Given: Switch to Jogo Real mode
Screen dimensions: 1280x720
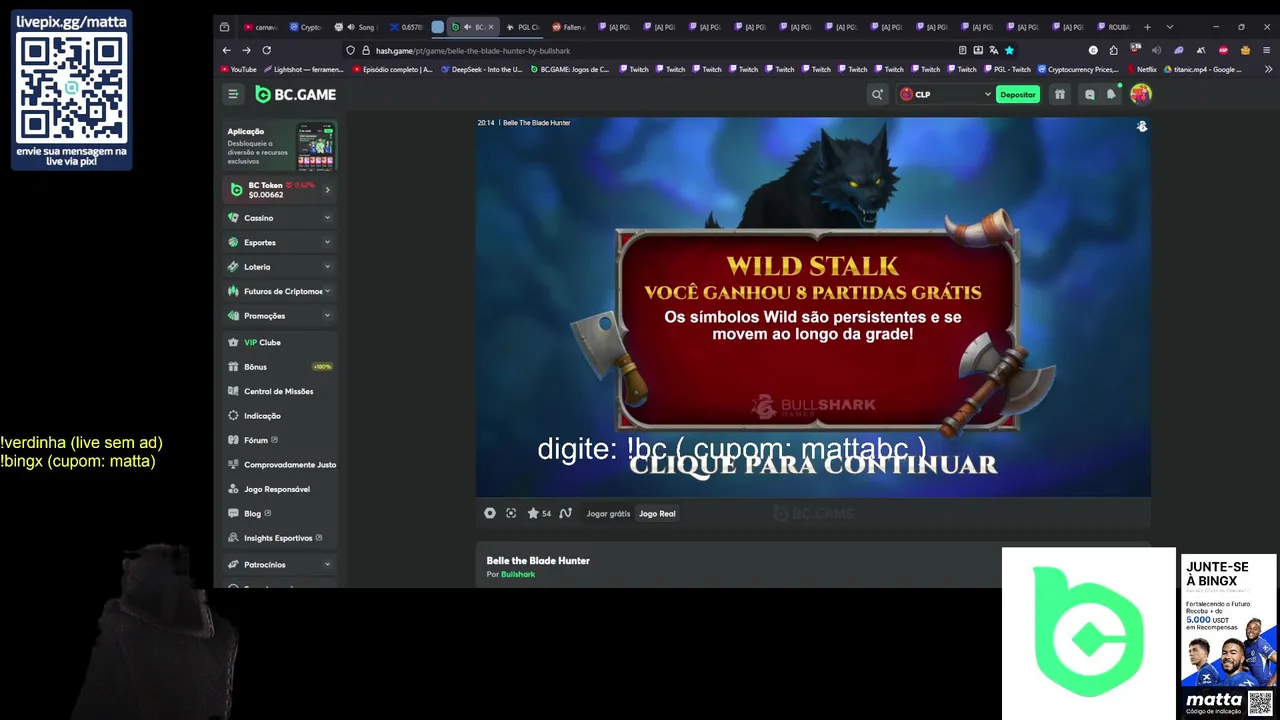Looking at the screenshot, I should click(657, 513).
